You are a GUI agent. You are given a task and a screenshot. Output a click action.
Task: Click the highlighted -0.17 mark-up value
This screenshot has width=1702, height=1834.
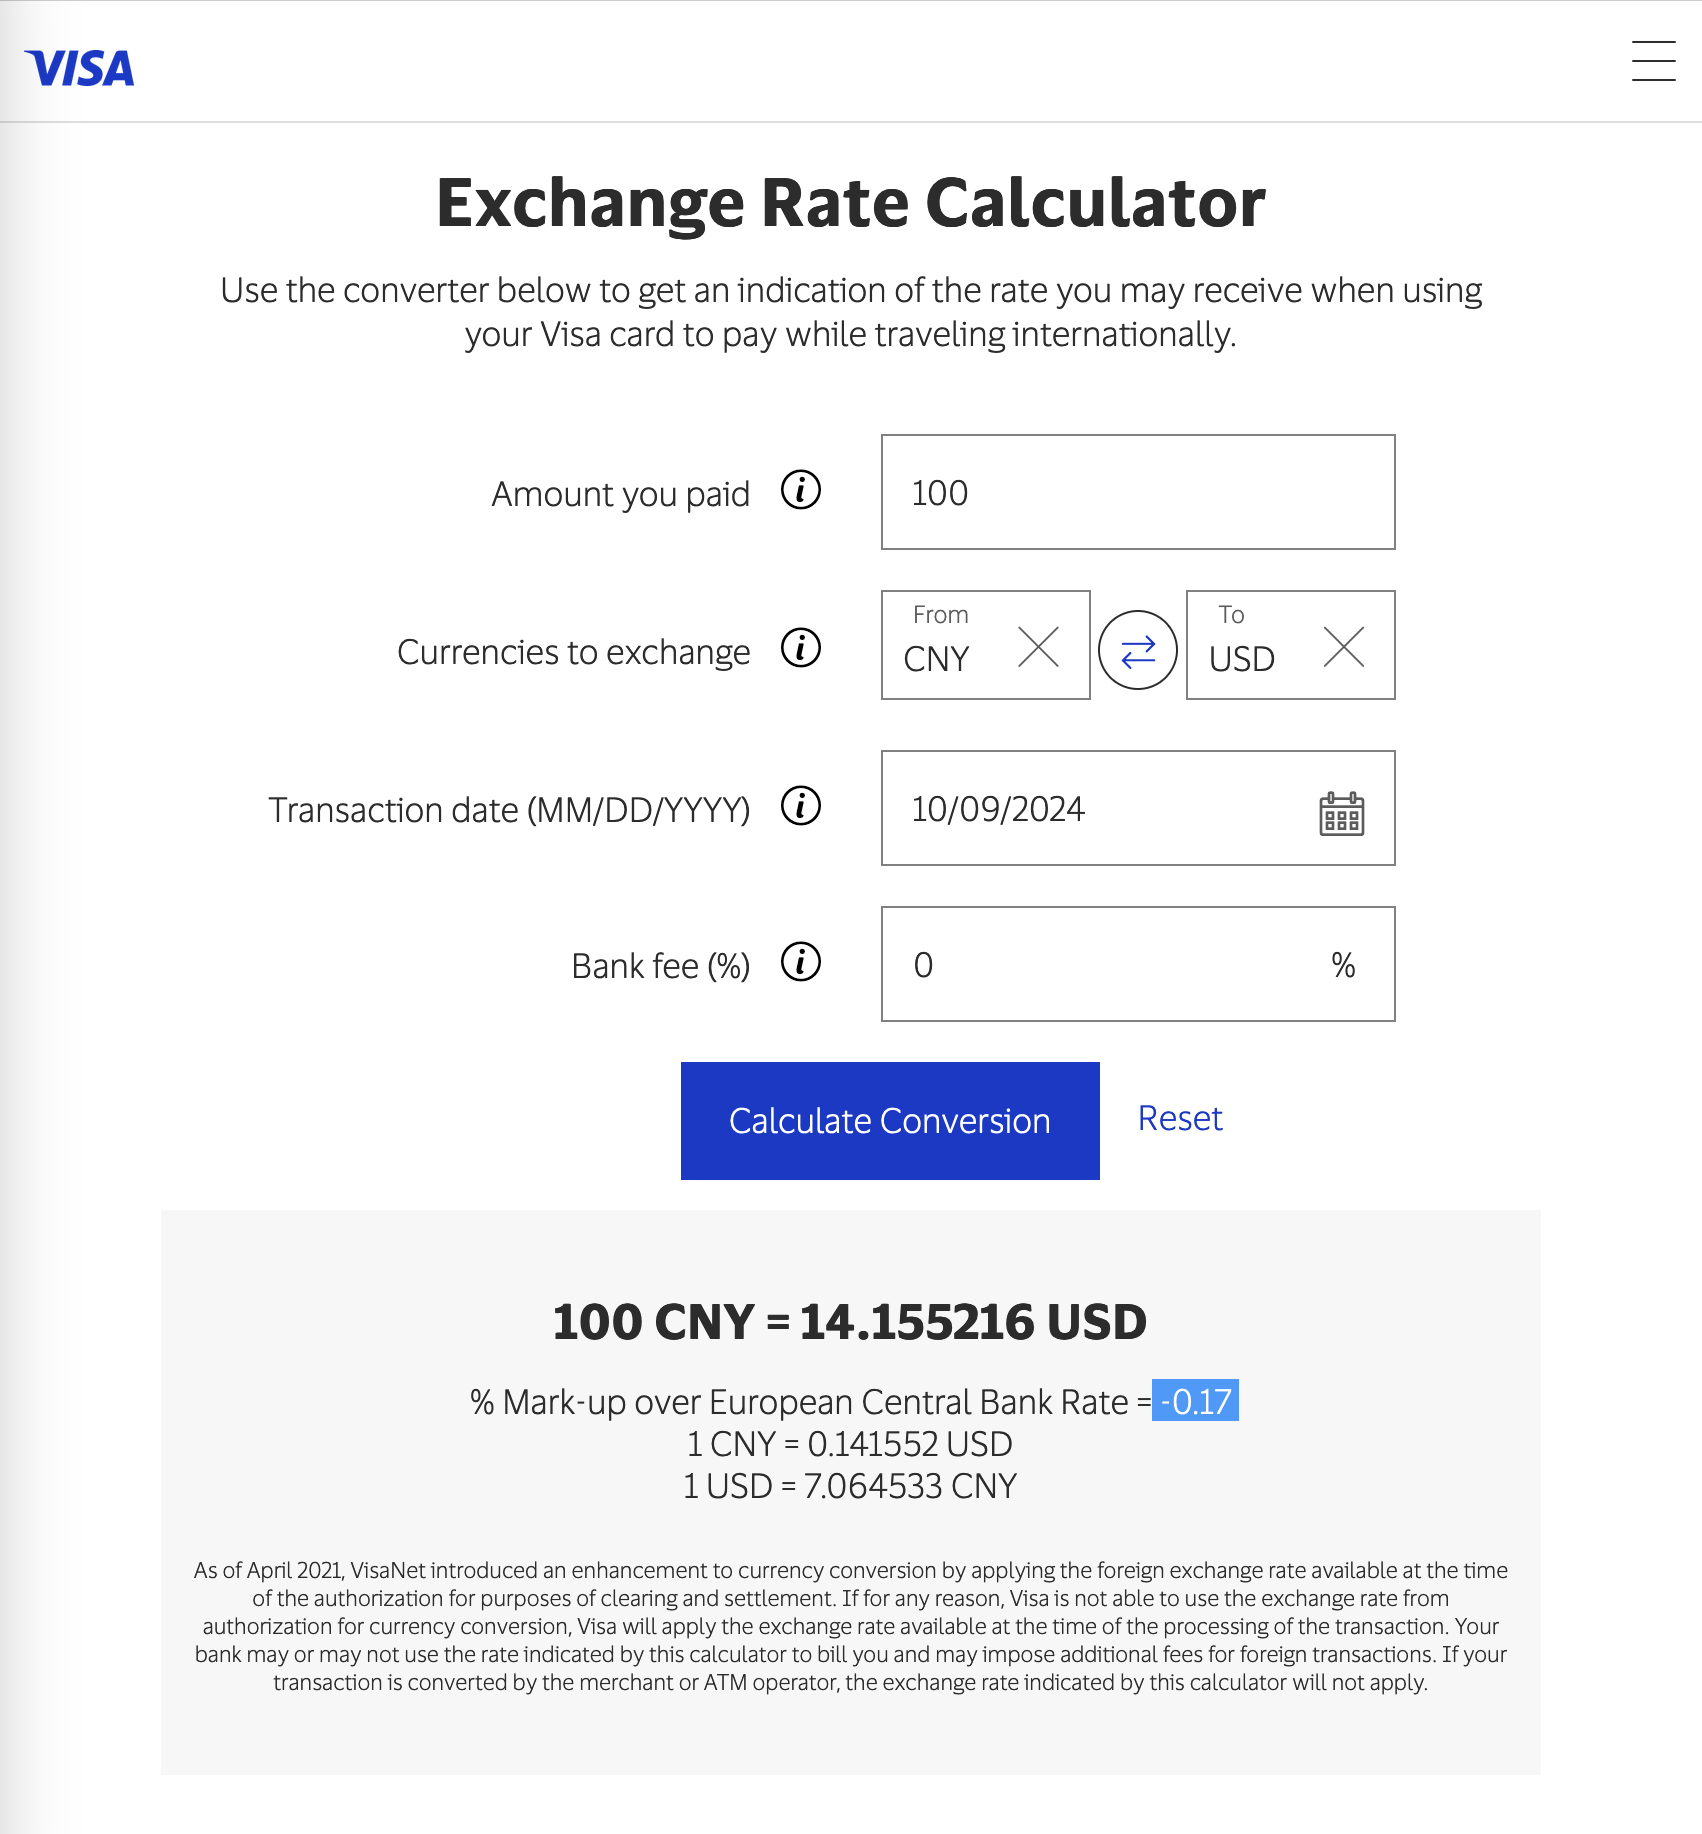(1195, 1401)
